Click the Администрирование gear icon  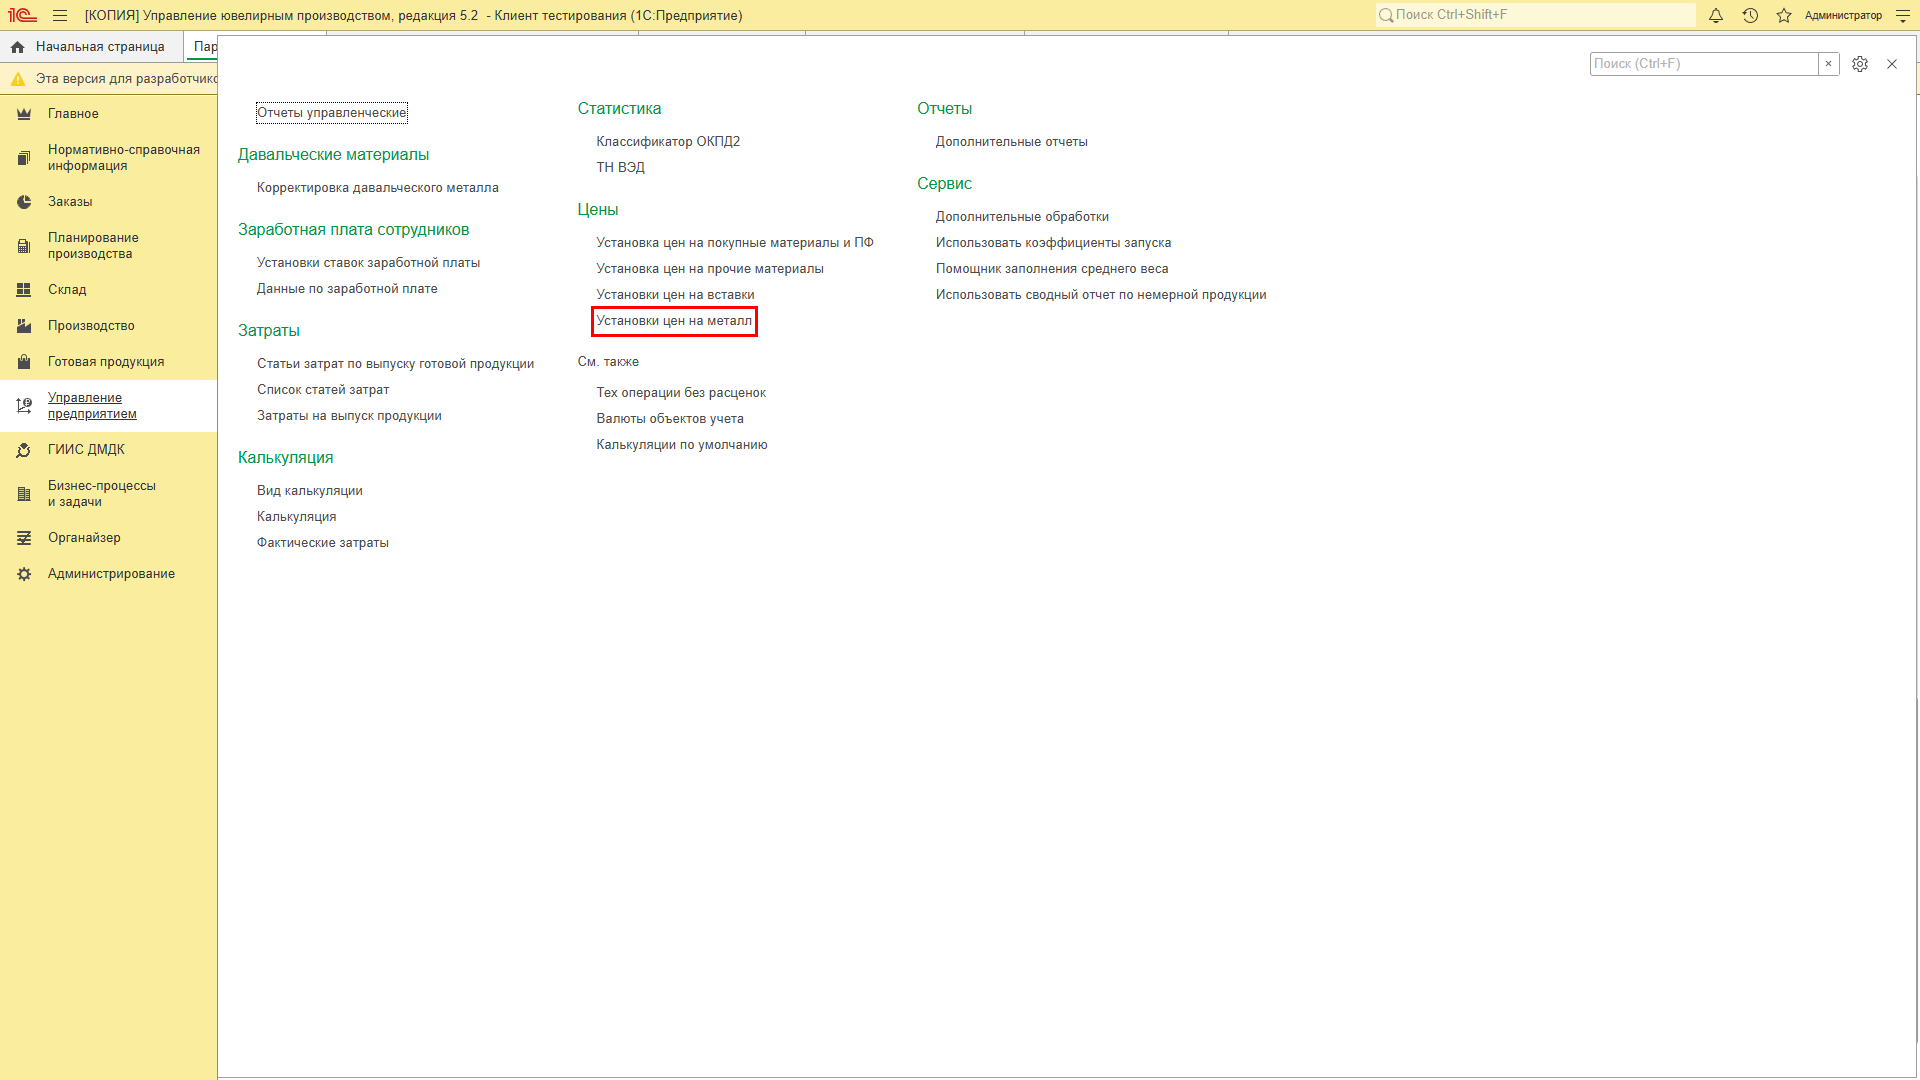(x=24, y=574)
